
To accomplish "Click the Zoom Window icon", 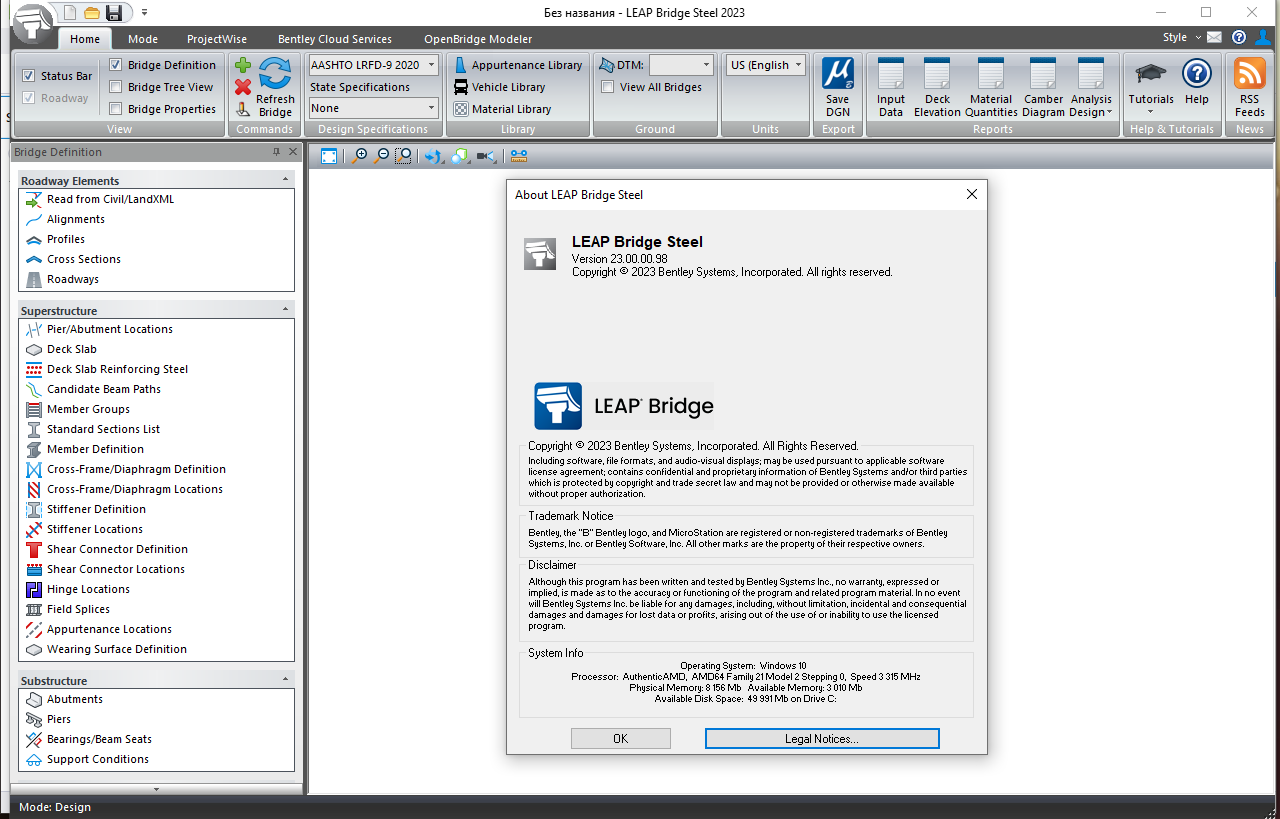I will click(403, 156).
